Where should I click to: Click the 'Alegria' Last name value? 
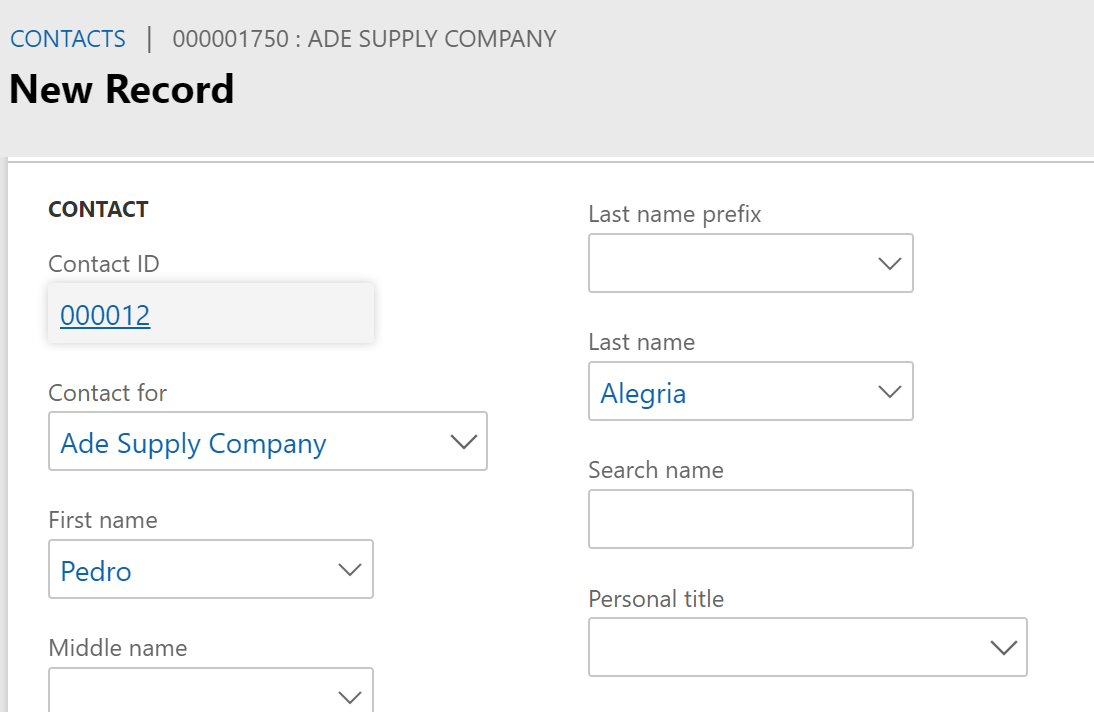(643, 394)
